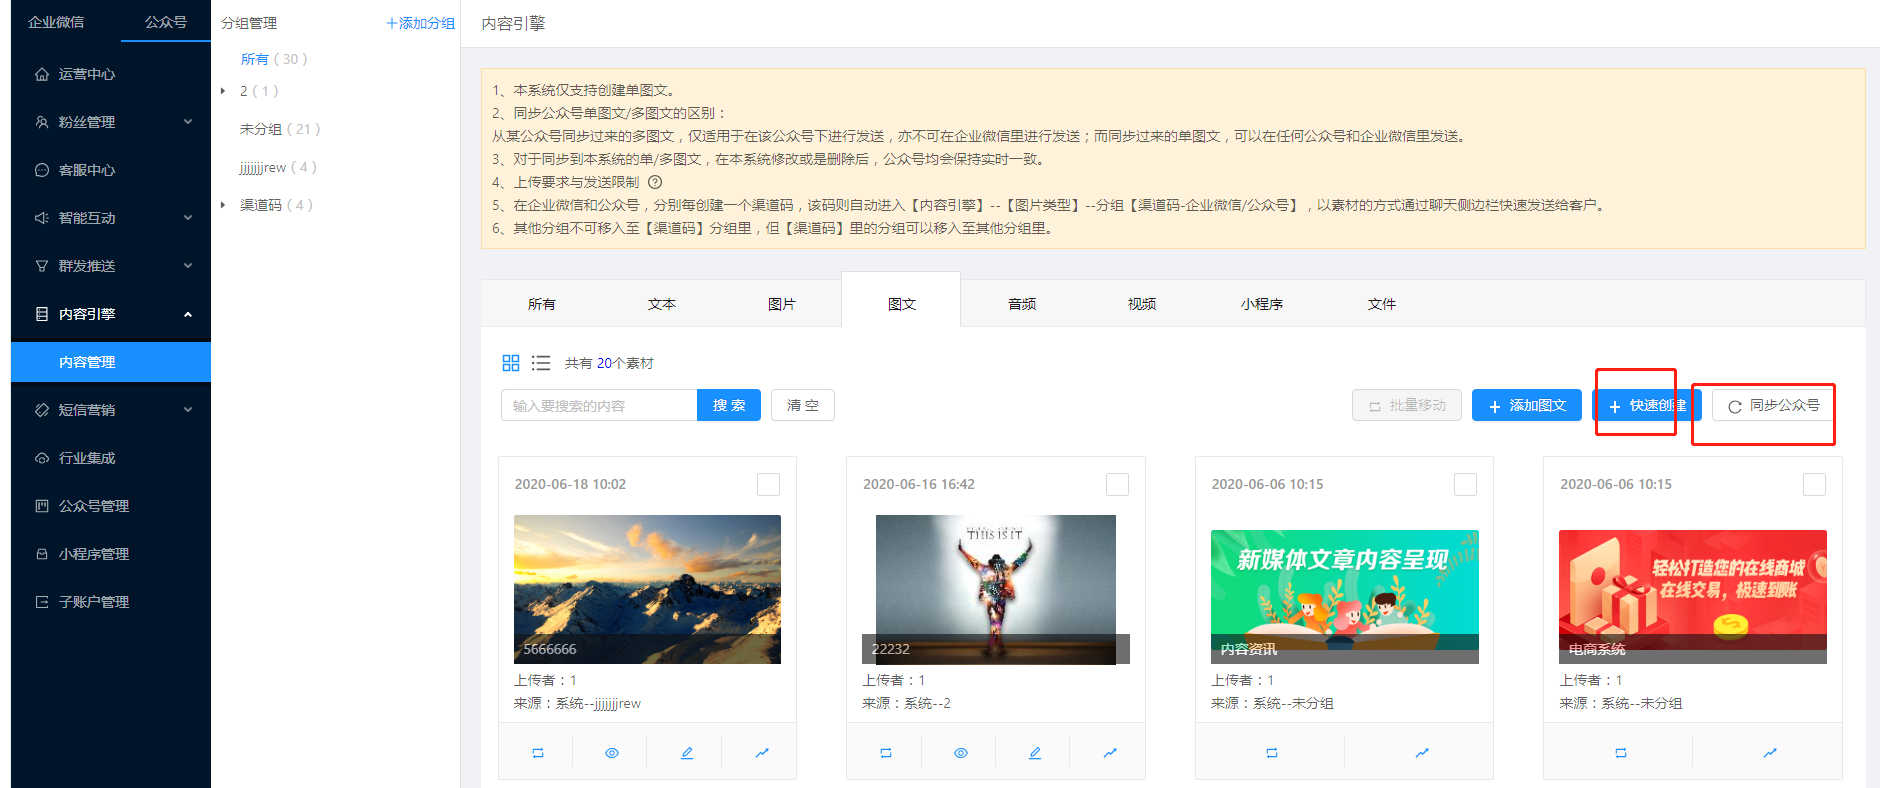Select jjjjjjrew (4) group
This screenshot has width=1880, height=788.
(278, 167)
